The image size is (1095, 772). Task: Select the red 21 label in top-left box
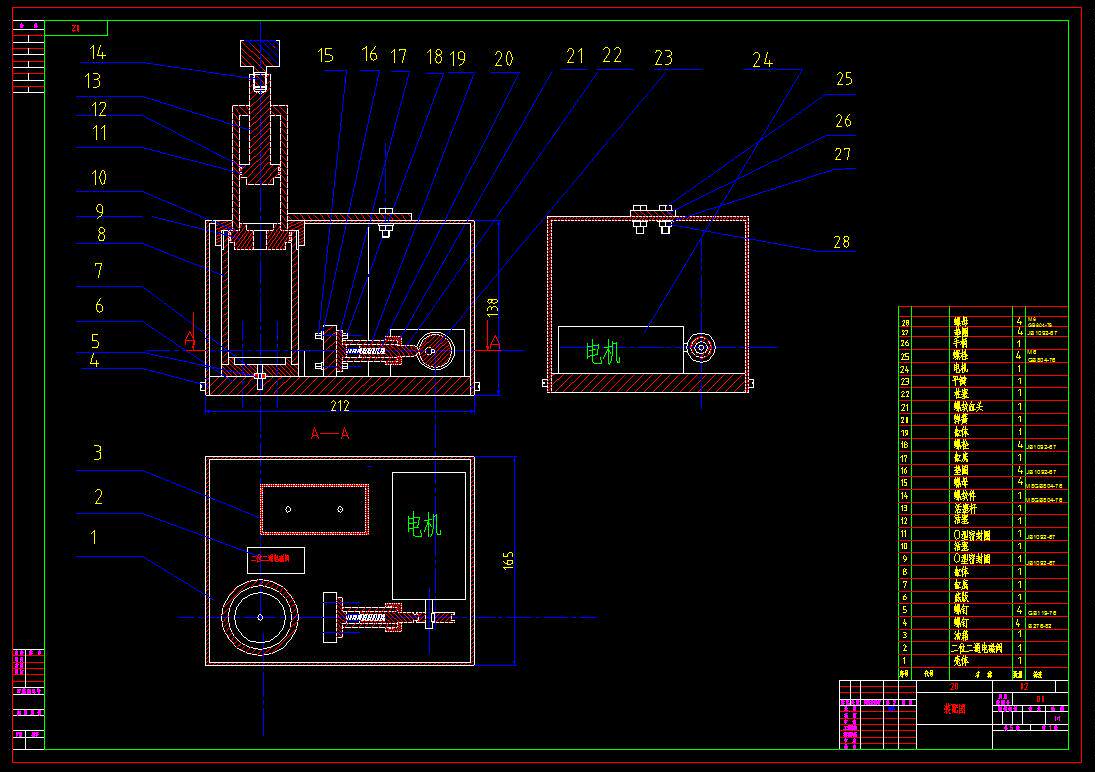click(x=75, y=28)
